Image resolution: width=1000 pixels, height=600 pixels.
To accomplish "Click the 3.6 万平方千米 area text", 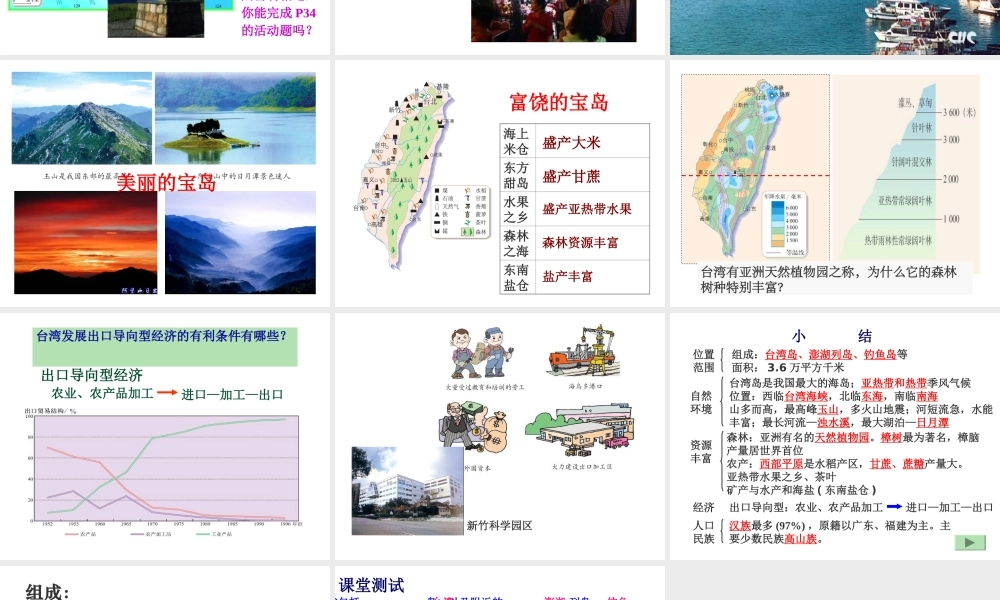I will [805, 368].
